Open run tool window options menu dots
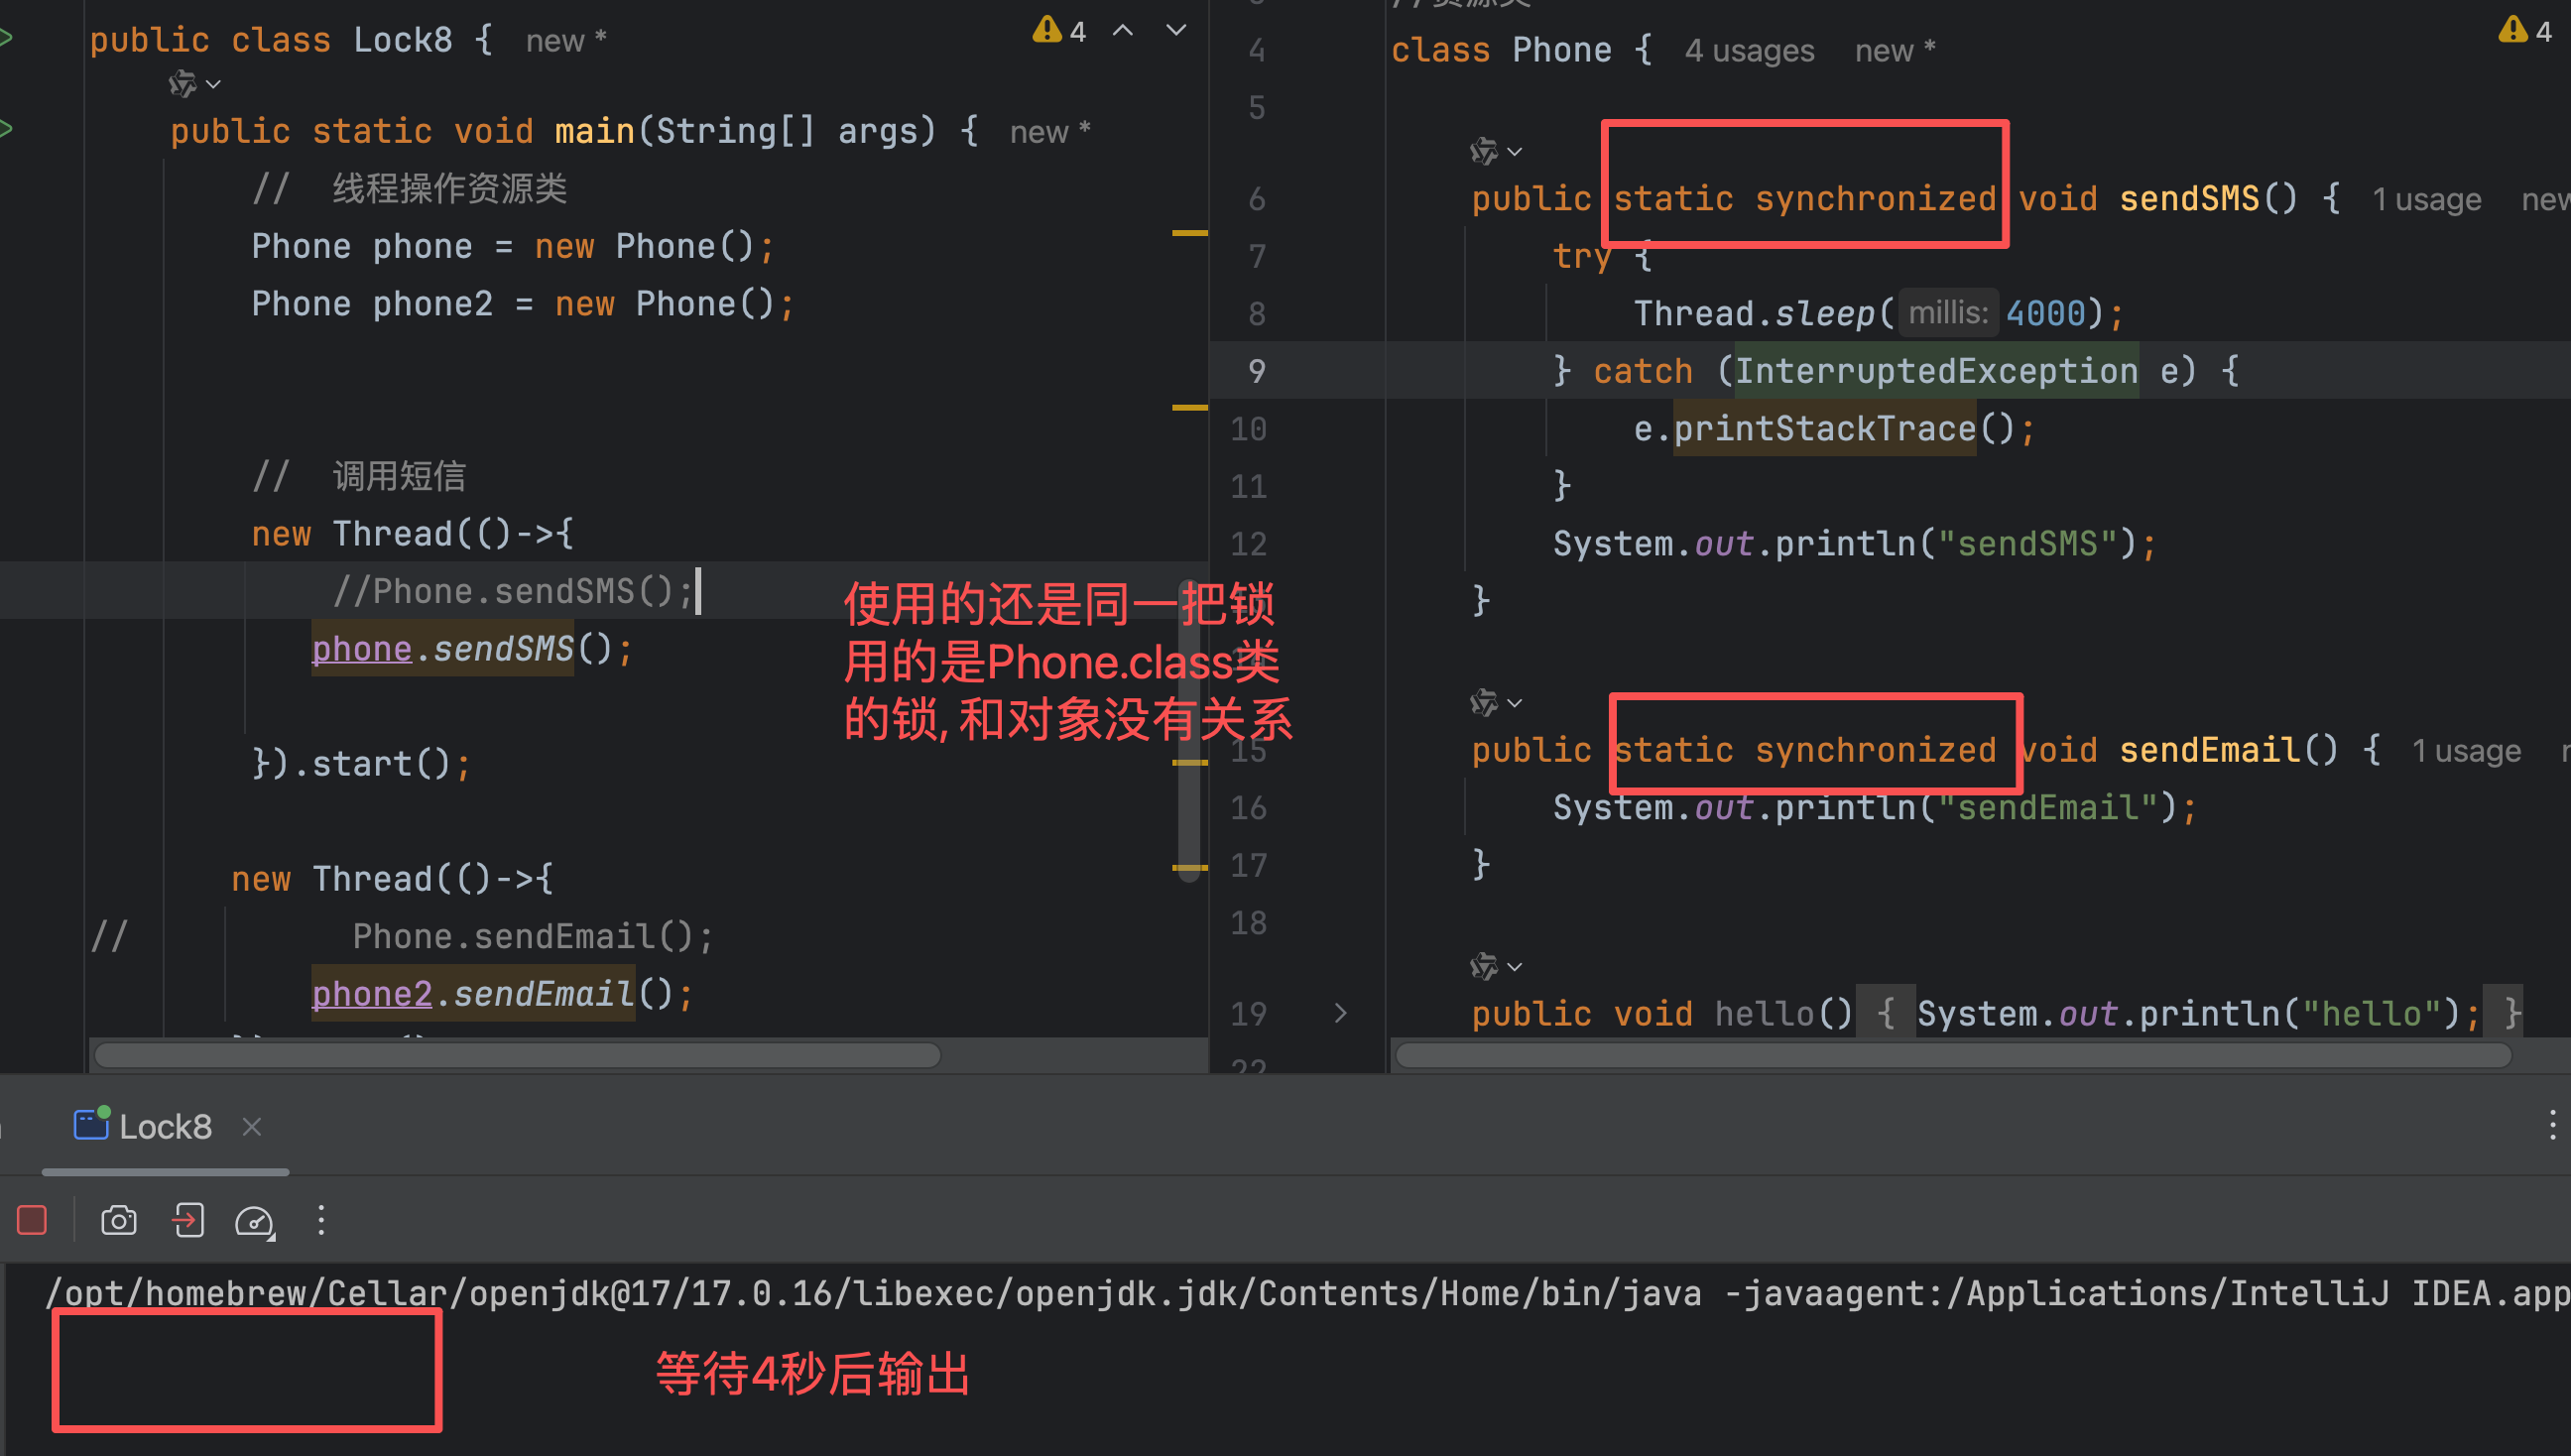This screenshot has width=2571, height=1456. click(x=2552, y=1127)
